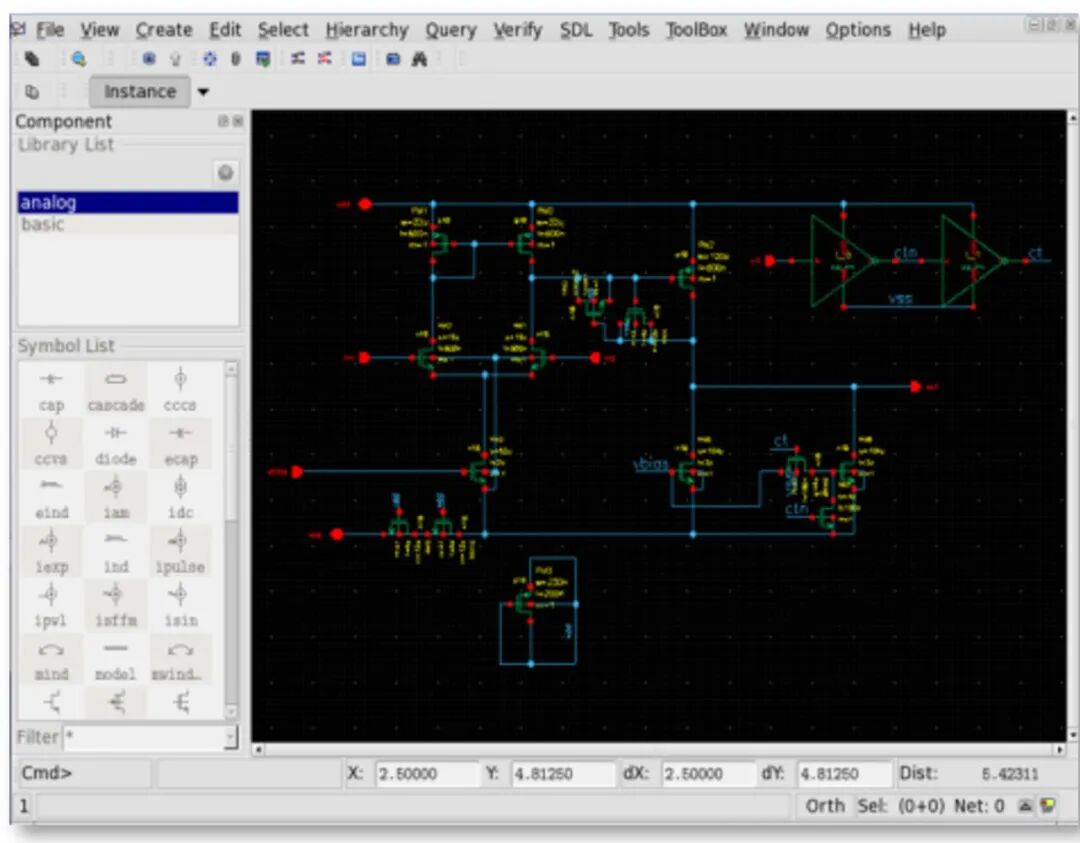Image resolution: width=1080 pixels, height=843 pixels.
Task: Open the ToolBox menu
Action: [x=697, y=30]
